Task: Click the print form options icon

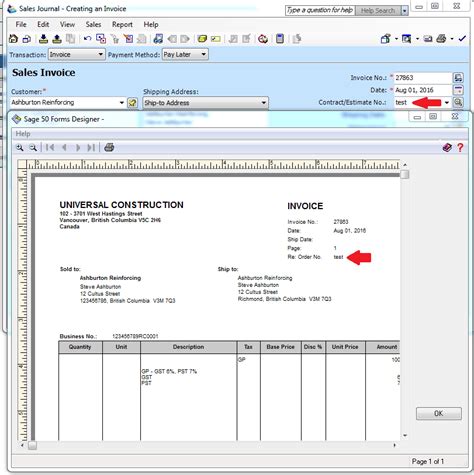Action: 386,39
